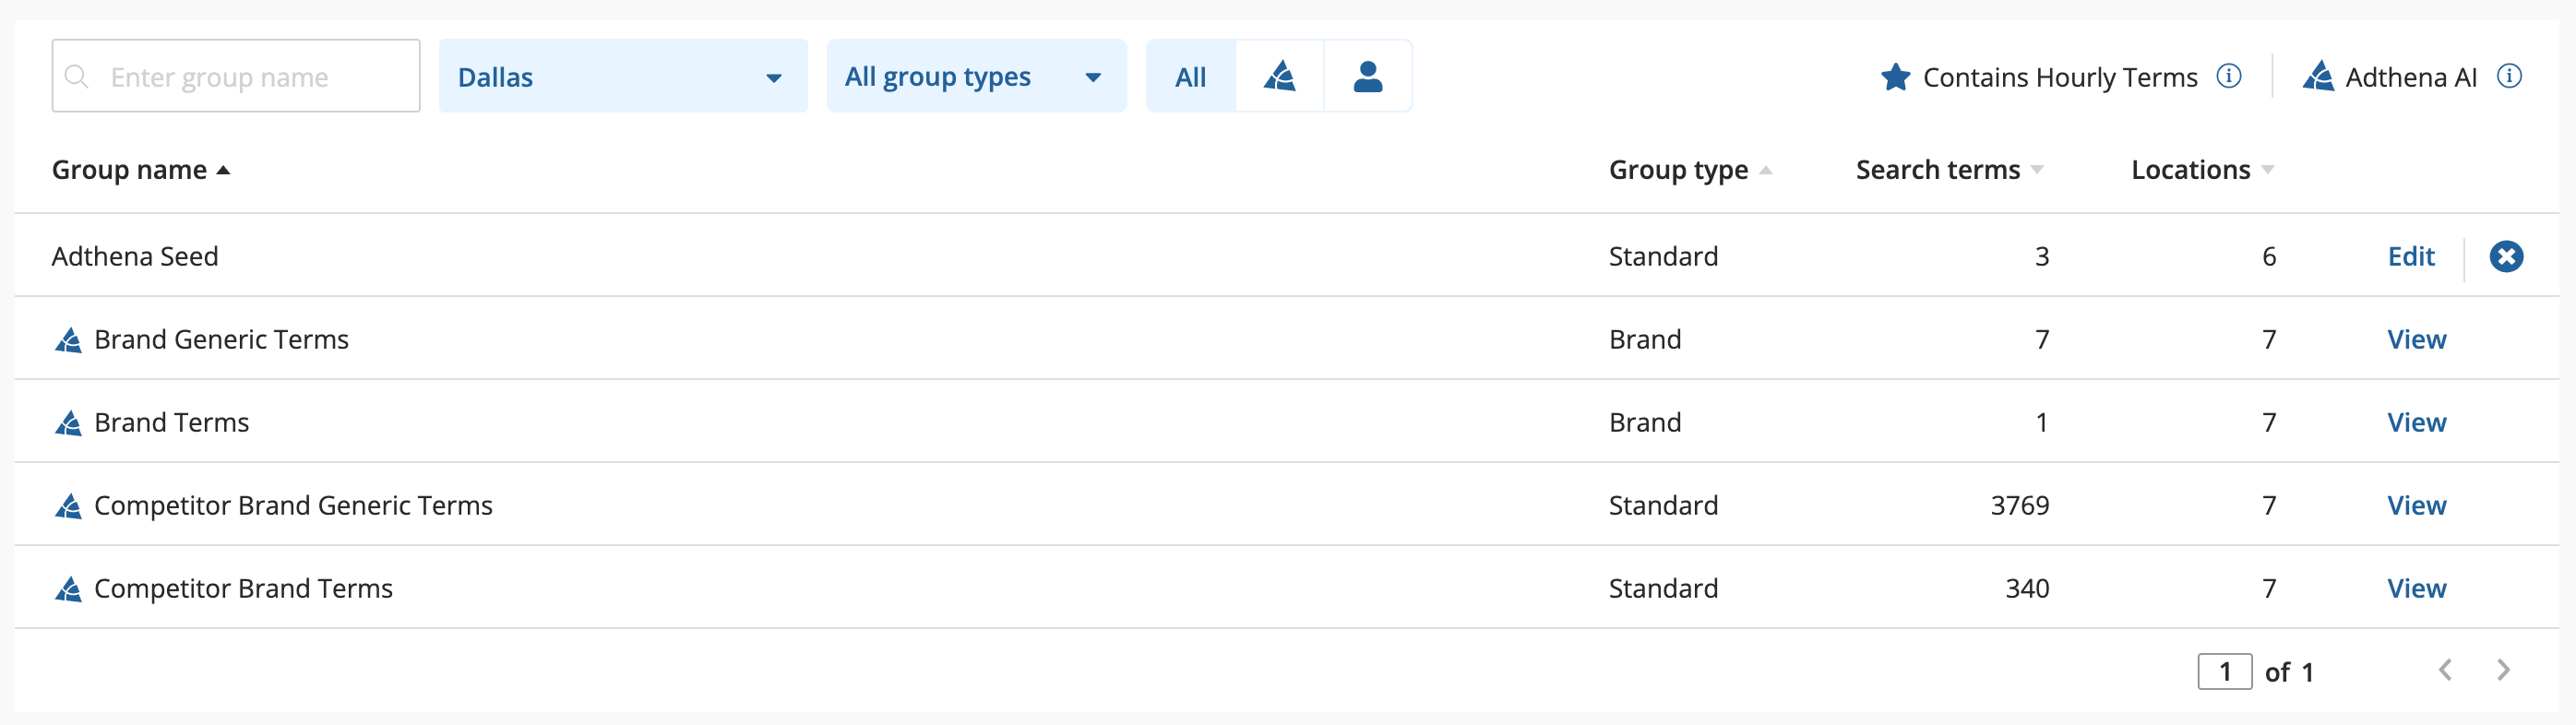Select the Brand Generic Terms name

click(221, 340)
